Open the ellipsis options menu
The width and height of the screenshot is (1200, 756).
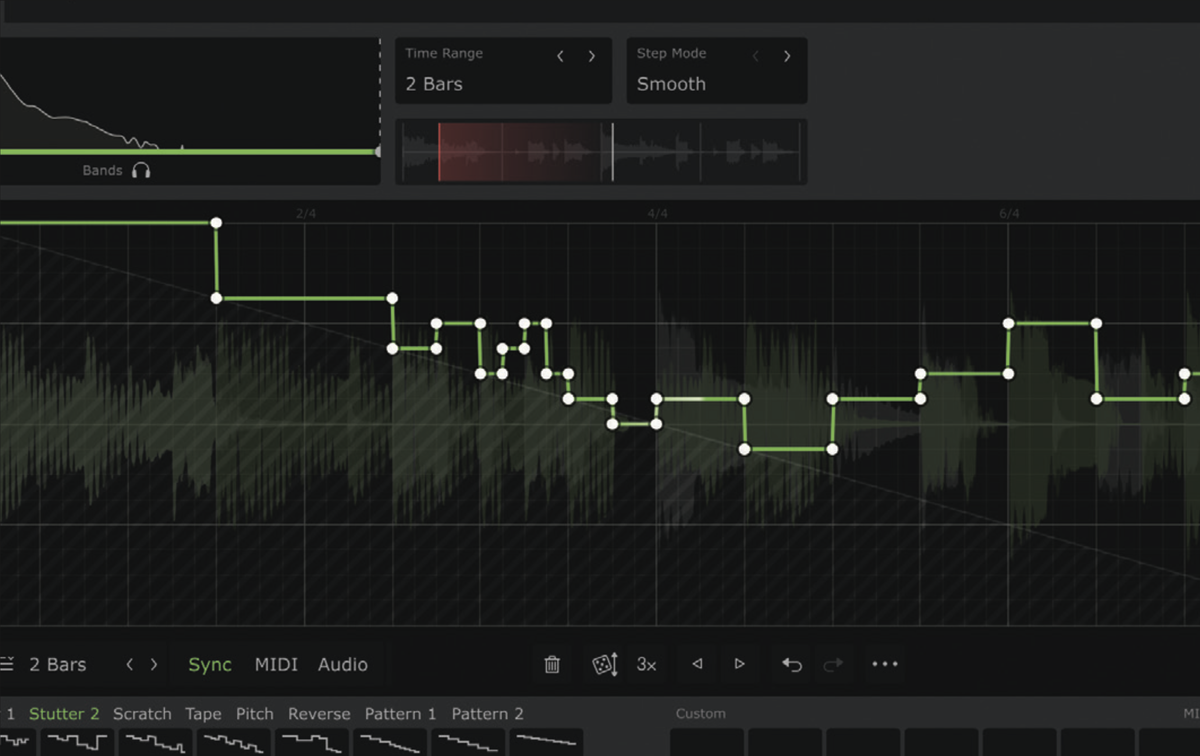click(x=884, y=663)
